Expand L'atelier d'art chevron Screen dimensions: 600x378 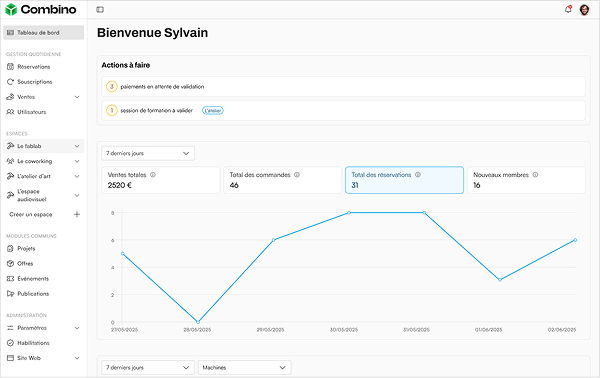pyautogui.click(x=77, y=176)
